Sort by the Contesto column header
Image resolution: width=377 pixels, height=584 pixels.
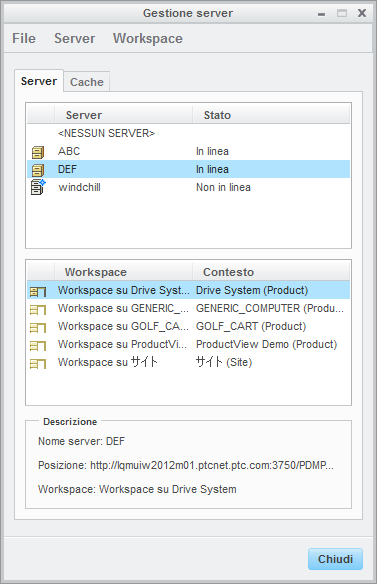[x=271, y=272]
